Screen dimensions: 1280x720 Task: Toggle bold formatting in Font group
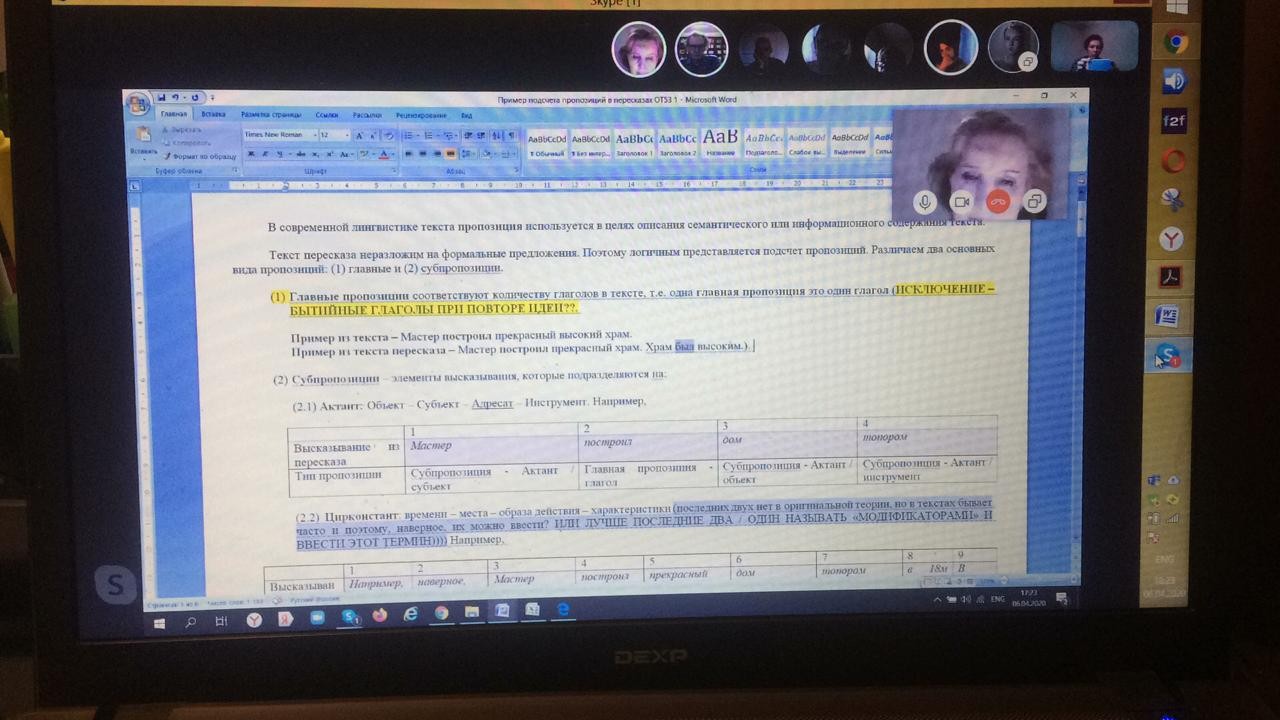click(251, 154)
